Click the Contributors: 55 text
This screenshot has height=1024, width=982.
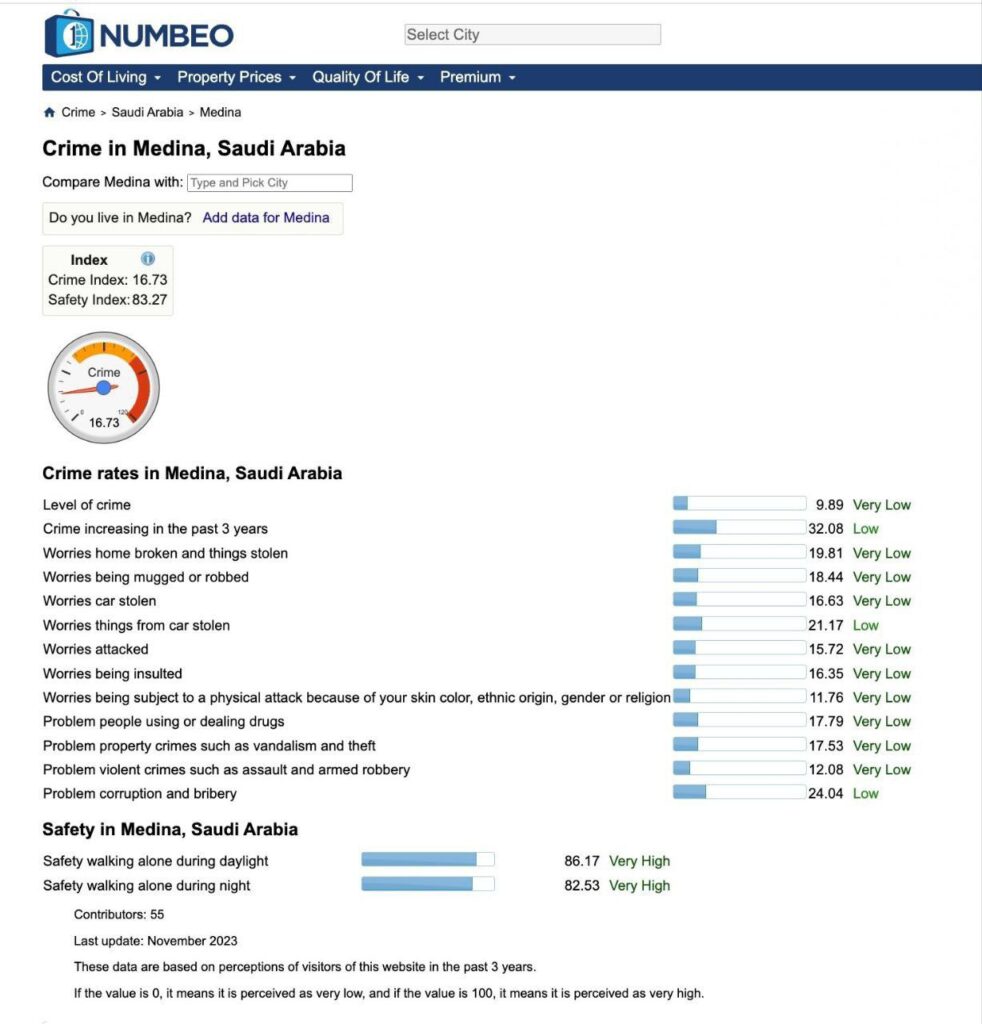(119, 914)
